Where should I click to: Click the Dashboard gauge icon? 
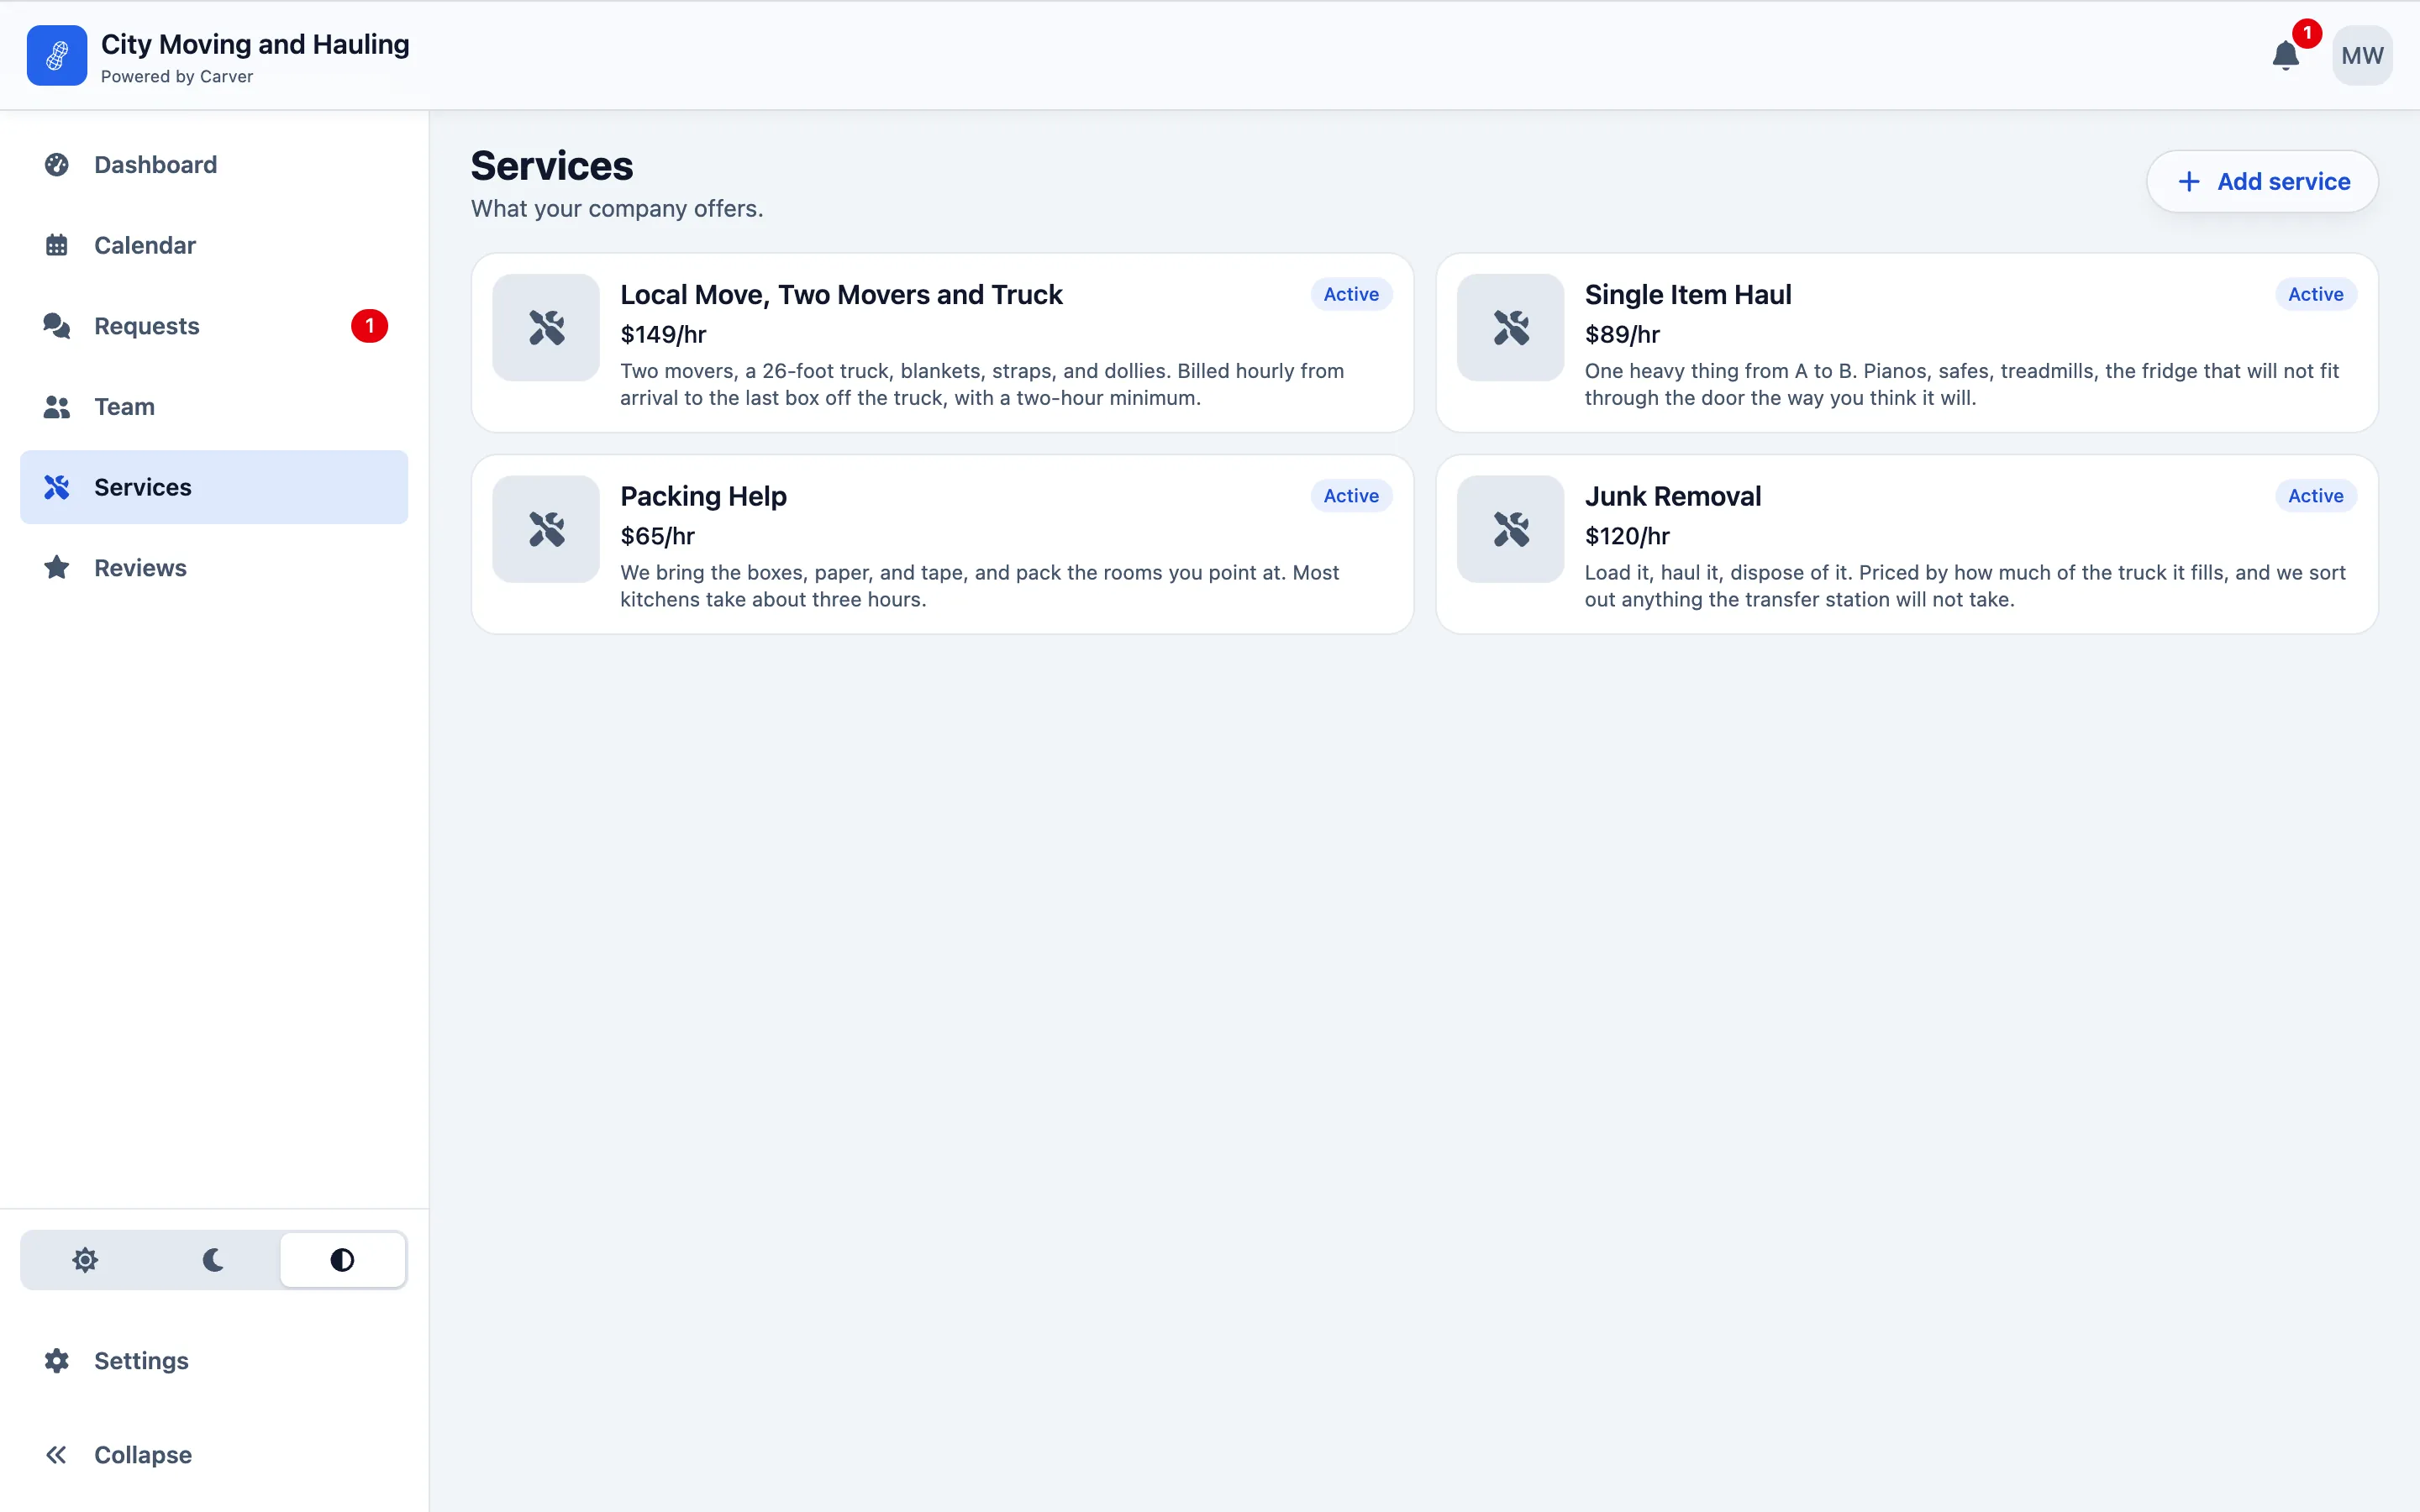coord(57,165)
